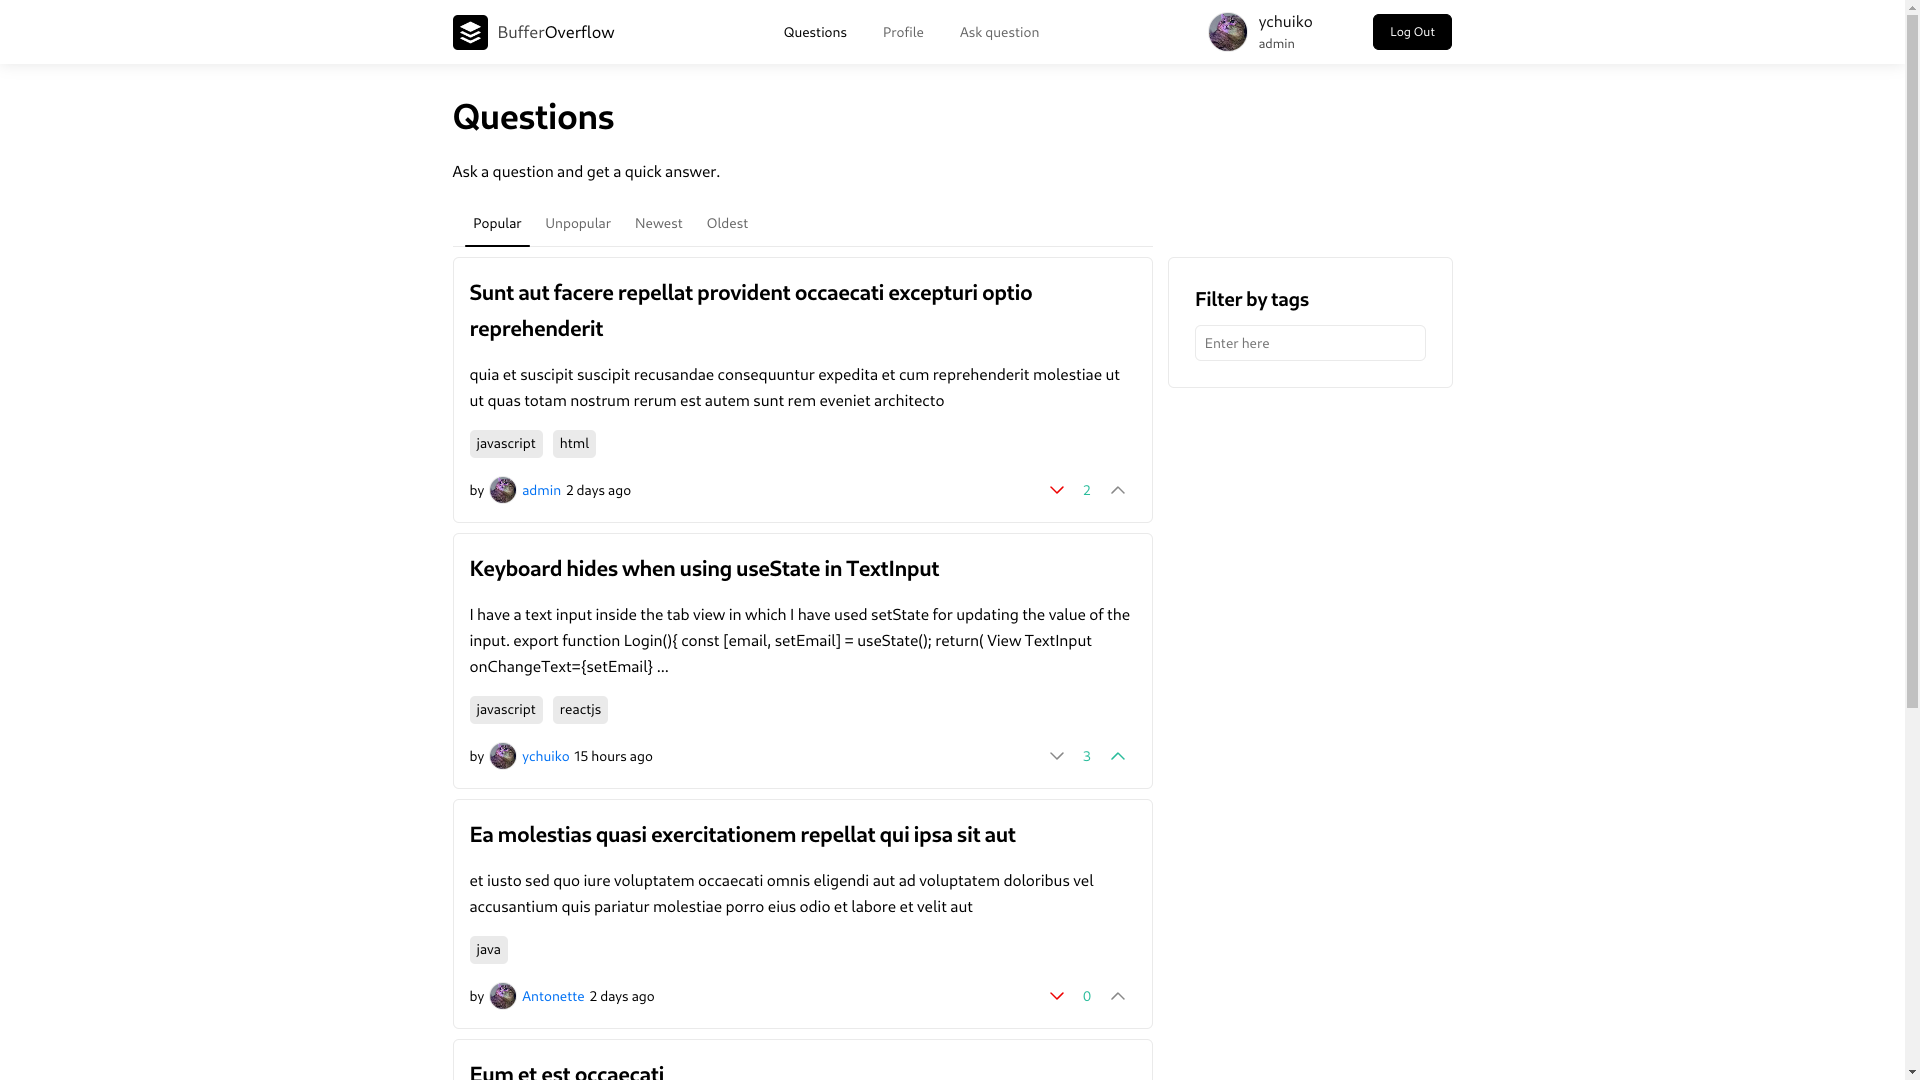The image size is (1920, 1080).
Task: Switch to the Newest sort tab
Action: pos(659,224)
